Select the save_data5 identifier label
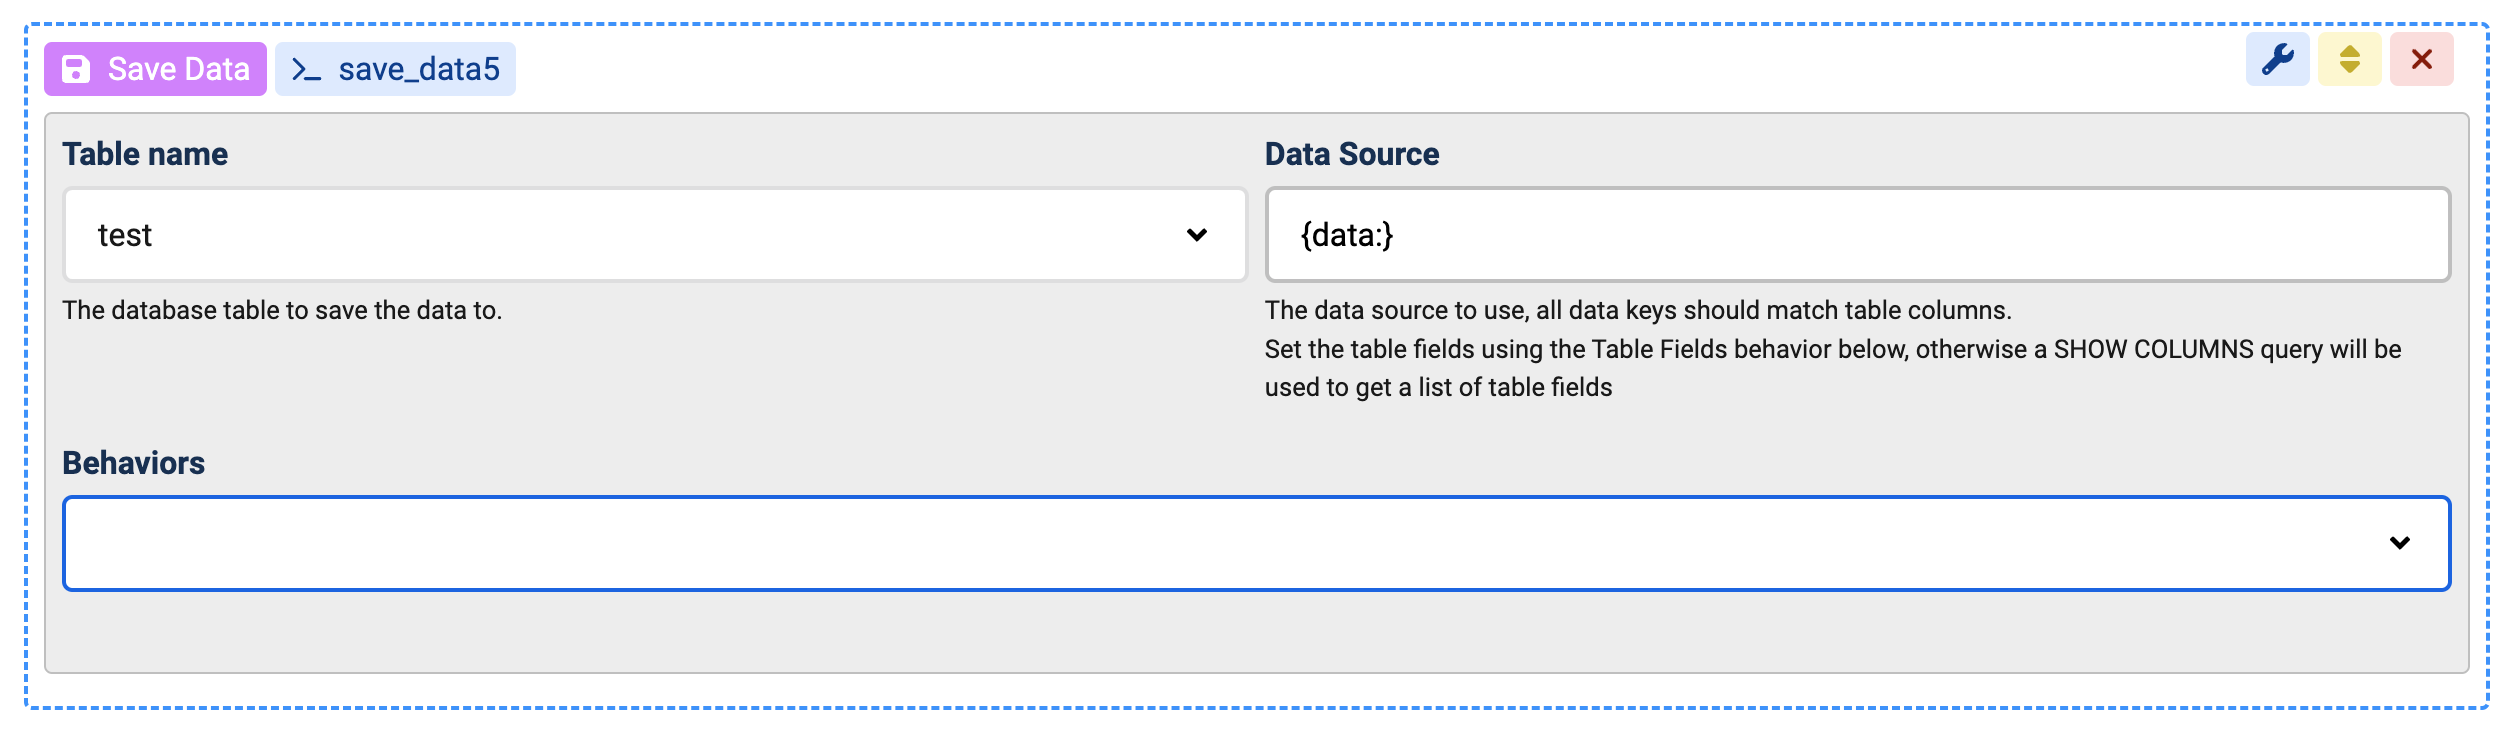Image resolution: width=2508 pixels, height=734 pixels. point(419,69)
